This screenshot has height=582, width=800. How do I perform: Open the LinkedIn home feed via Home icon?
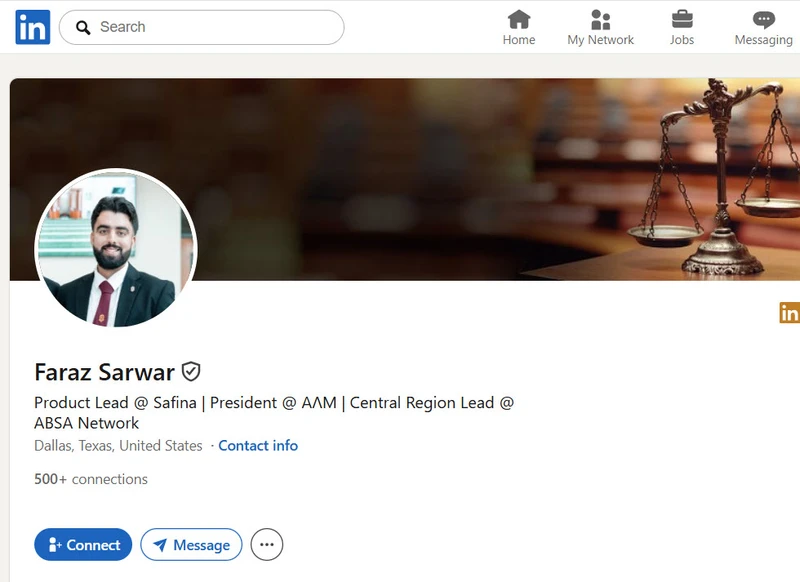click(519, 19)
